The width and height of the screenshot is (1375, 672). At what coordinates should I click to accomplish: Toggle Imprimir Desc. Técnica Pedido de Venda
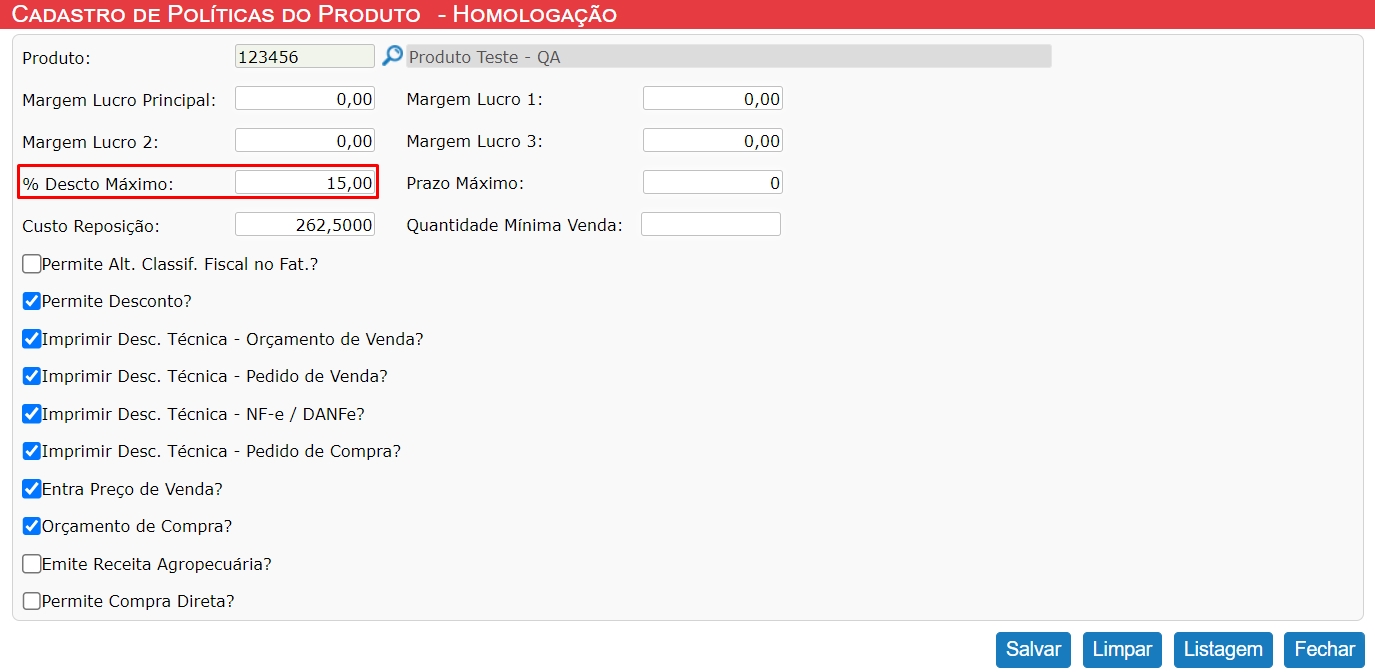click(32, 376)
